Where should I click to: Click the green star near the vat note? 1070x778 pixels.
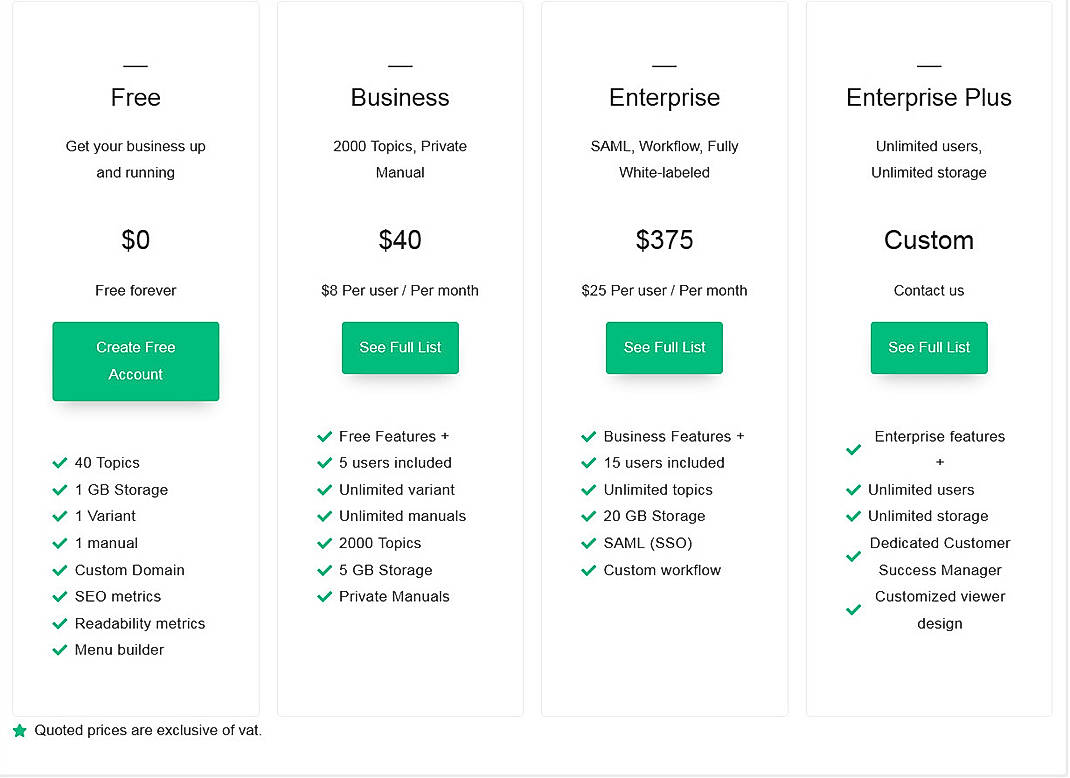(19, 729)
